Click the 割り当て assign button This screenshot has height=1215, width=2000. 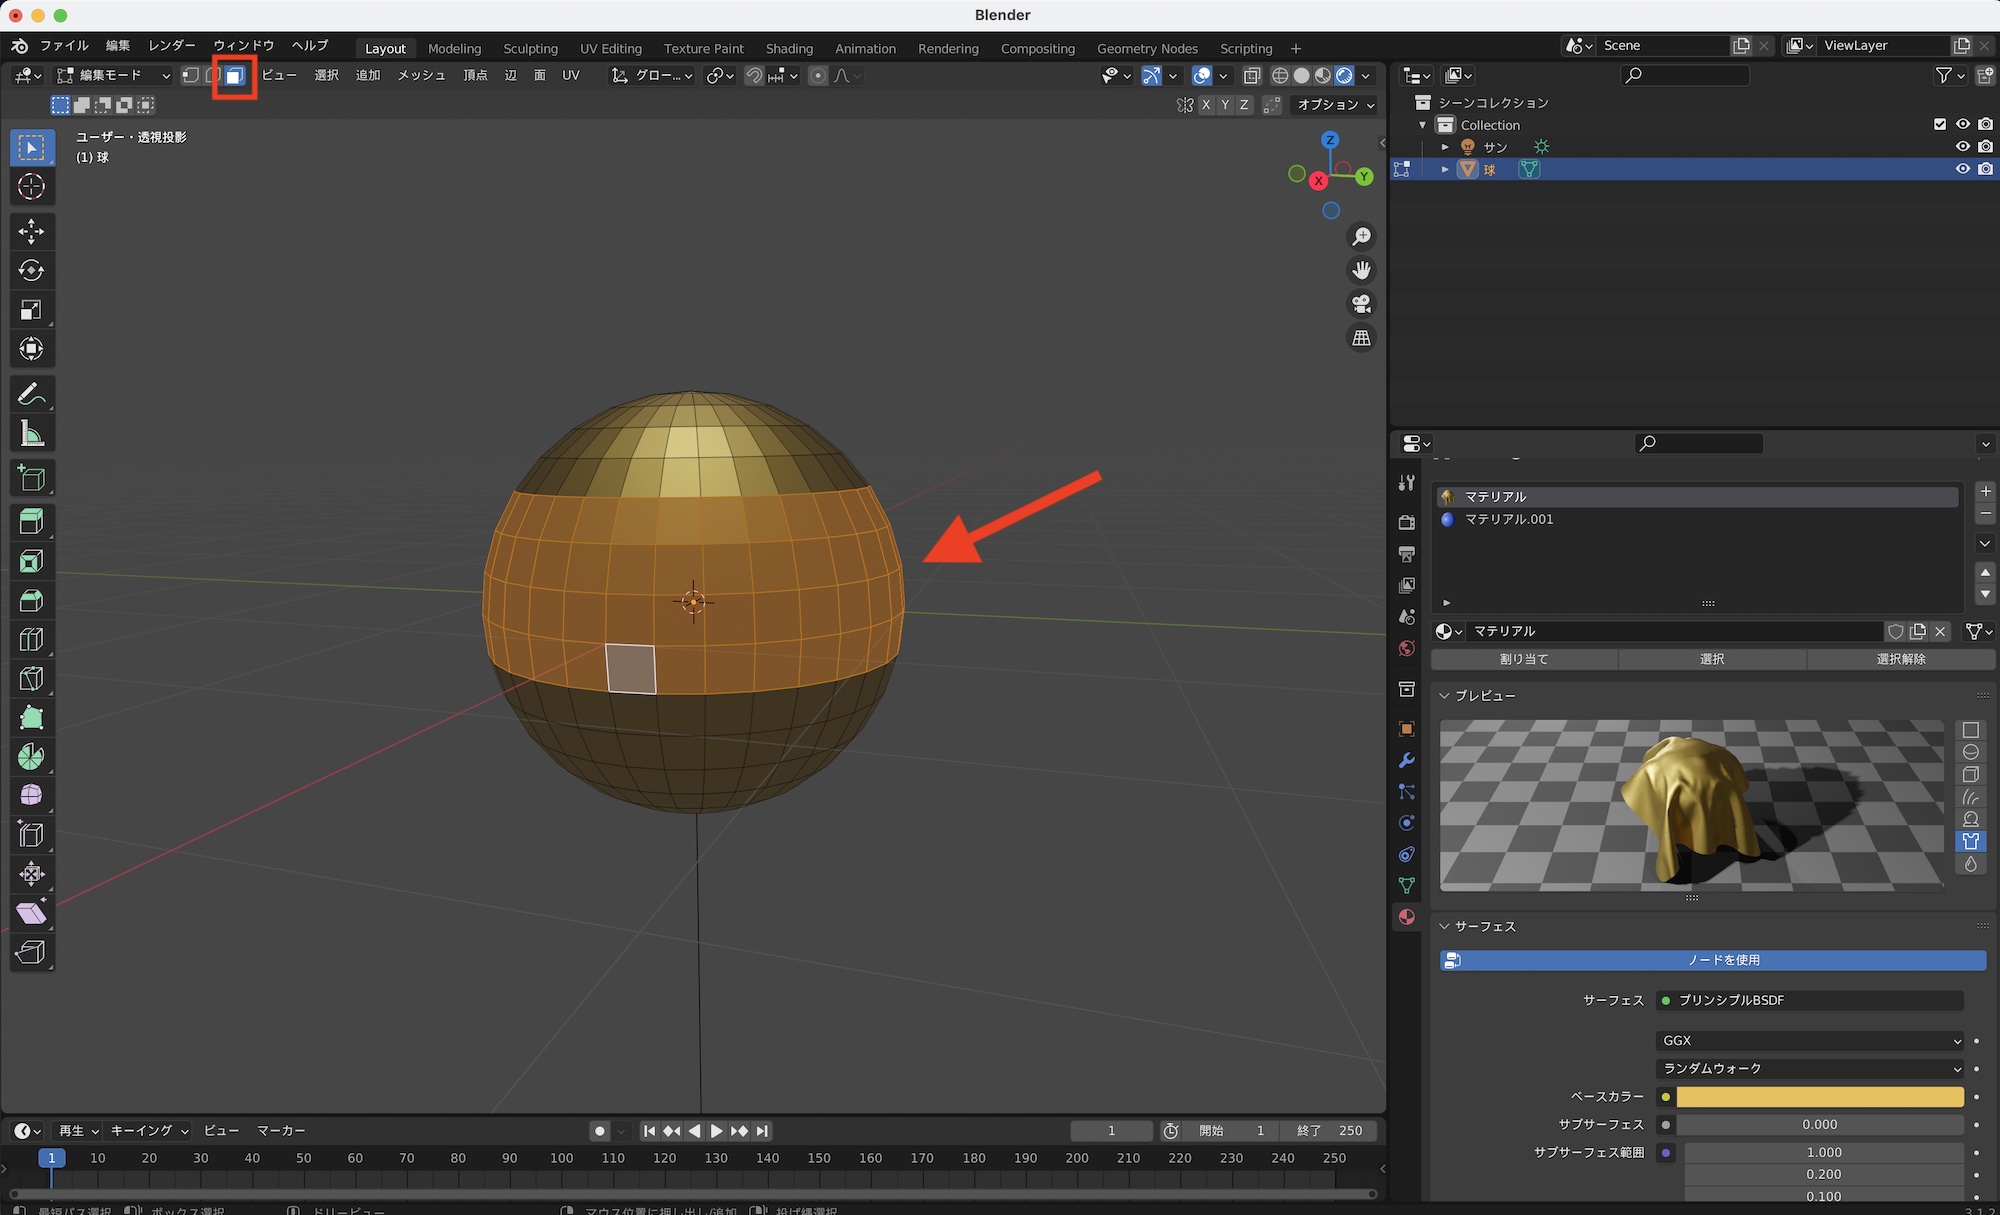coord(1523,659)
